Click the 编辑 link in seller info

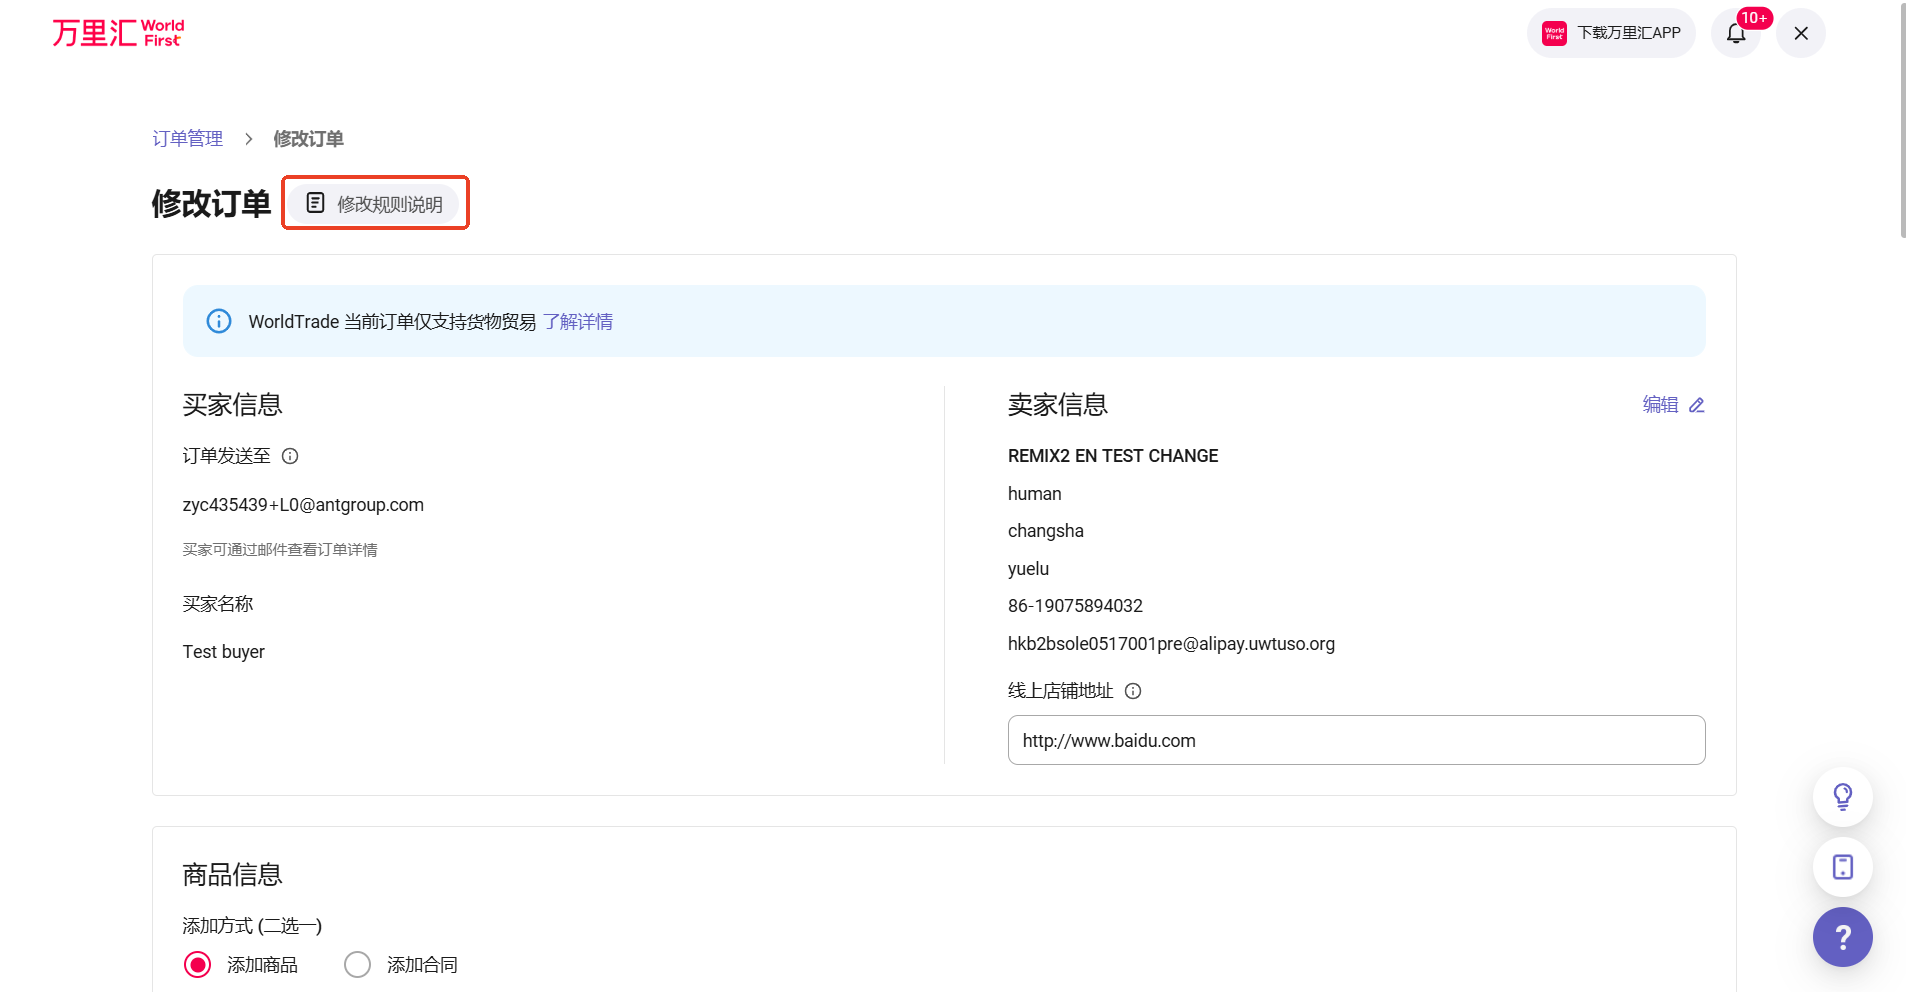(1659, 405)
